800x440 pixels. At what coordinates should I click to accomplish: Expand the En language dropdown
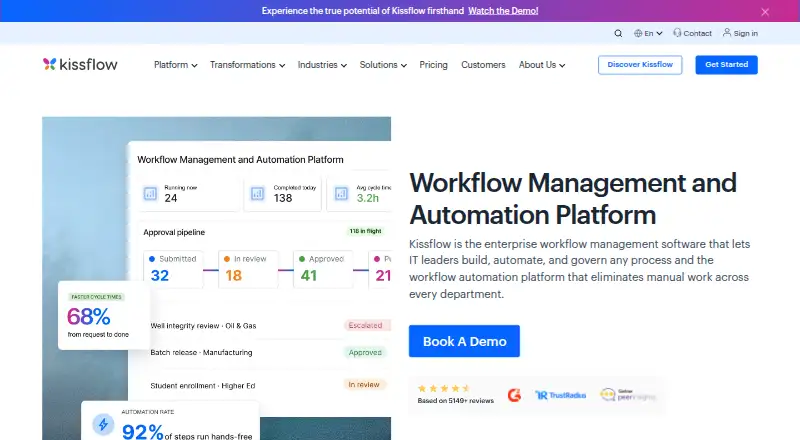point(659,33)
